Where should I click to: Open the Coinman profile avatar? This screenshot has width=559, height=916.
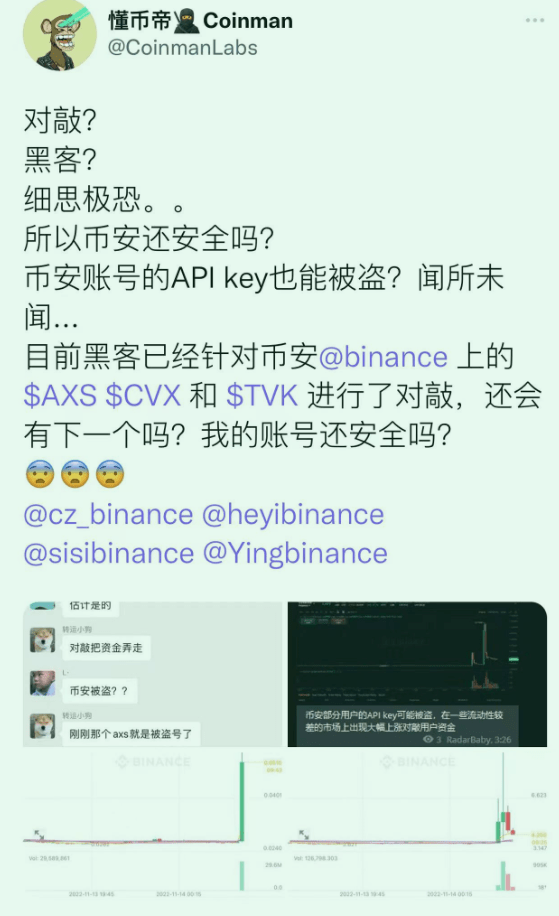59,34
